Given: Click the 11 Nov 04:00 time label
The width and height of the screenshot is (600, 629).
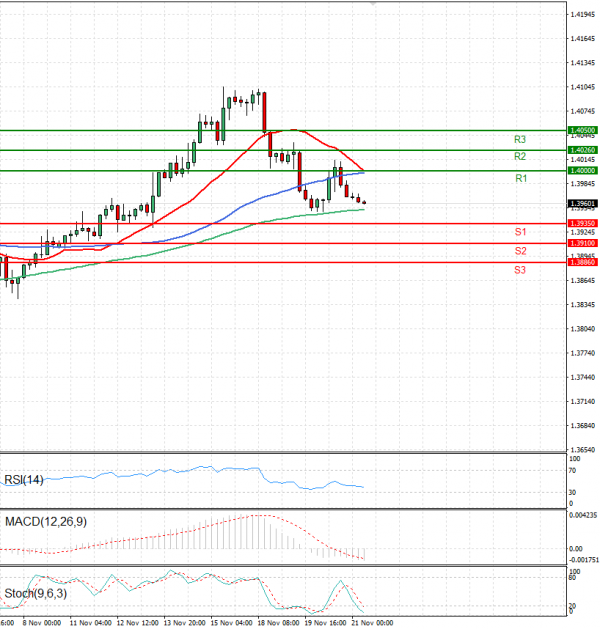Looking at the screenshot, I should click(91, 623).
